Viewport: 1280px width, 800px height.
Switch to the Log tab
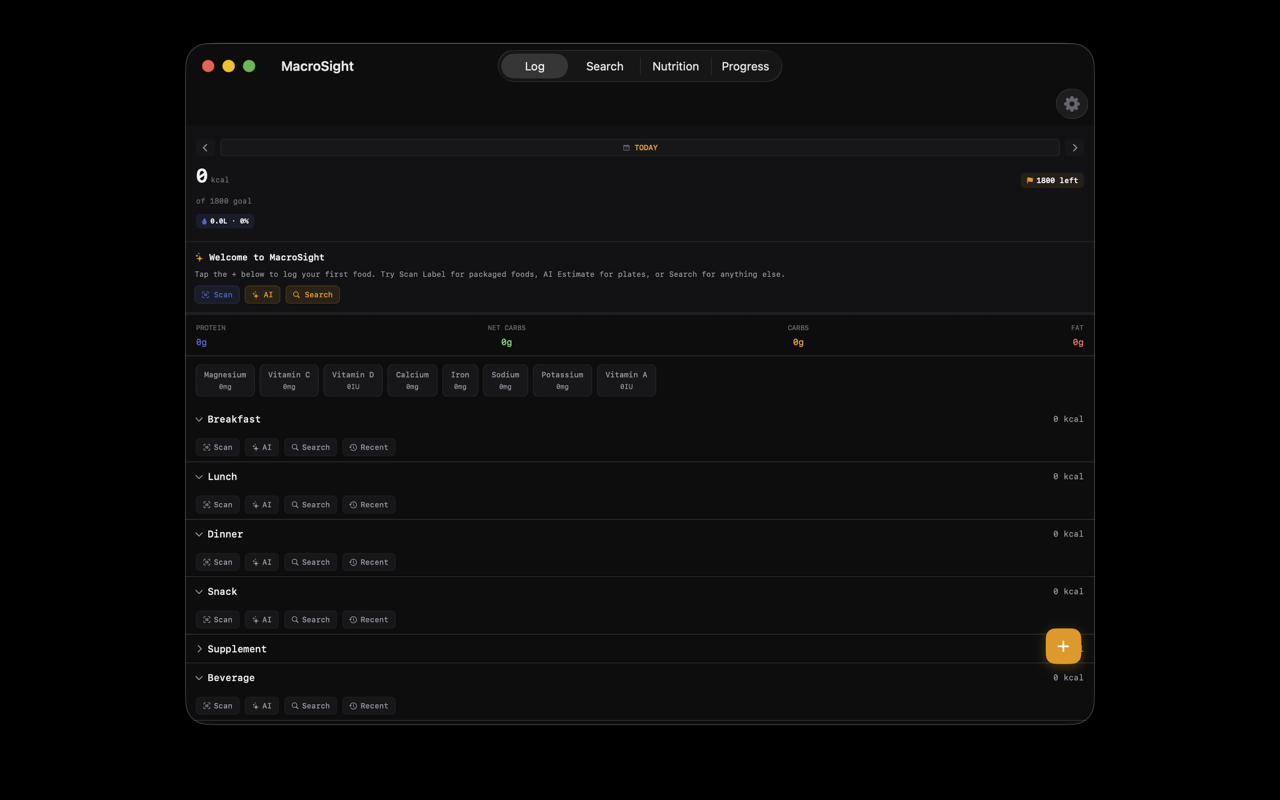(535, 66)
